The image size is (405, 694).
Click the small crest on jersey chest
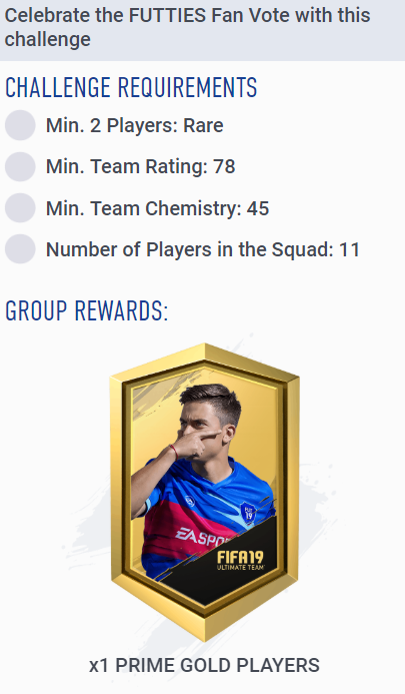tap(190, 501)
